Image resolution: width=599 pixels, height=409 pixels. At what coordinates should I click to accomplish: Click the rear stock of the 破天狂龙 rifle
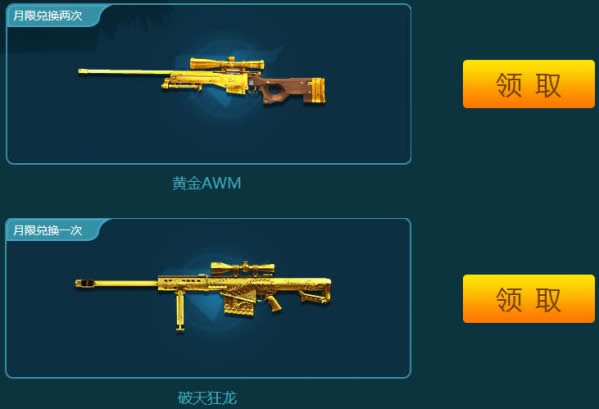click(x=314, y=291)
